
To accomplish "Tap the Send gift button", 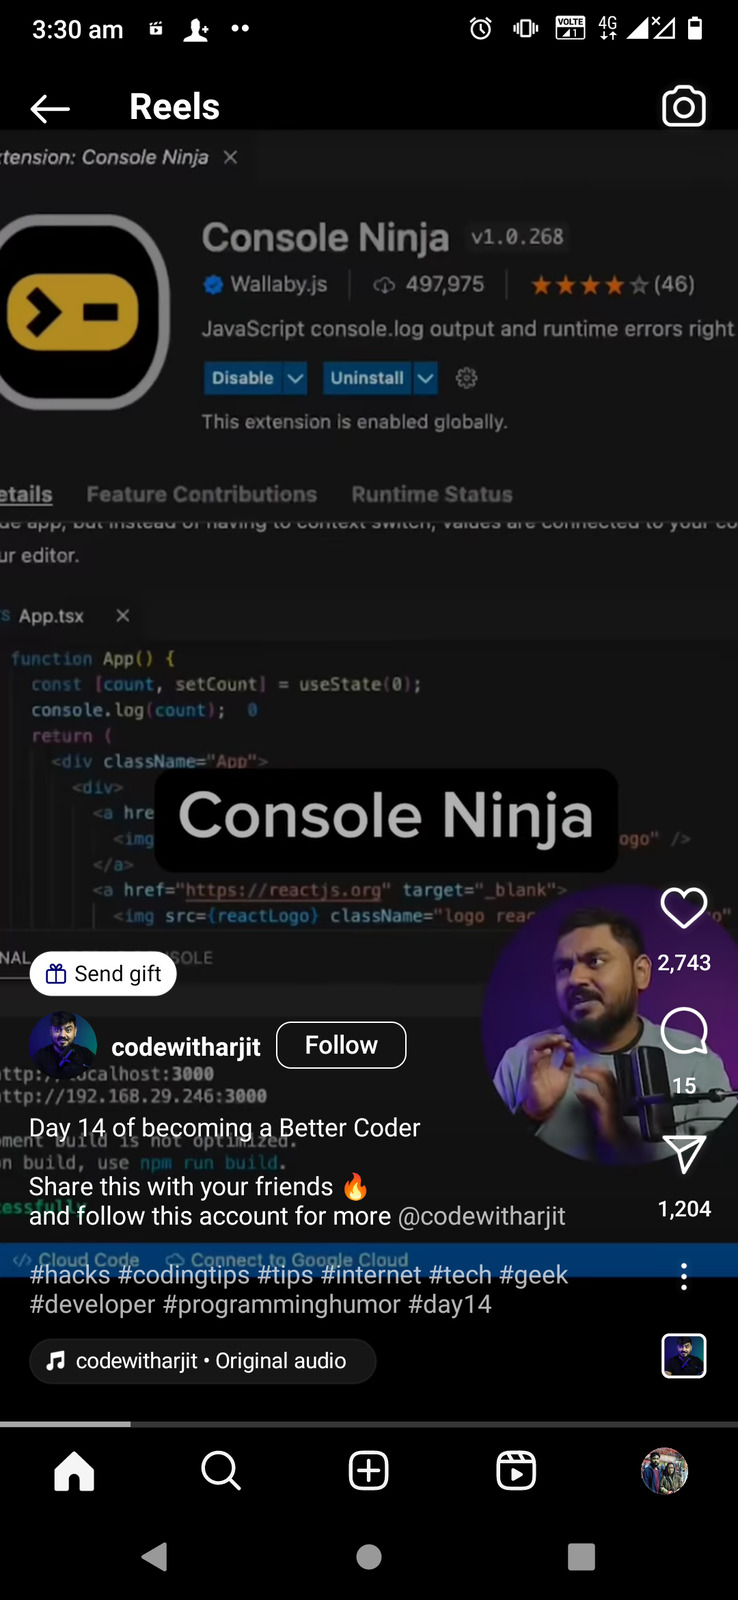I will (103, 974).
